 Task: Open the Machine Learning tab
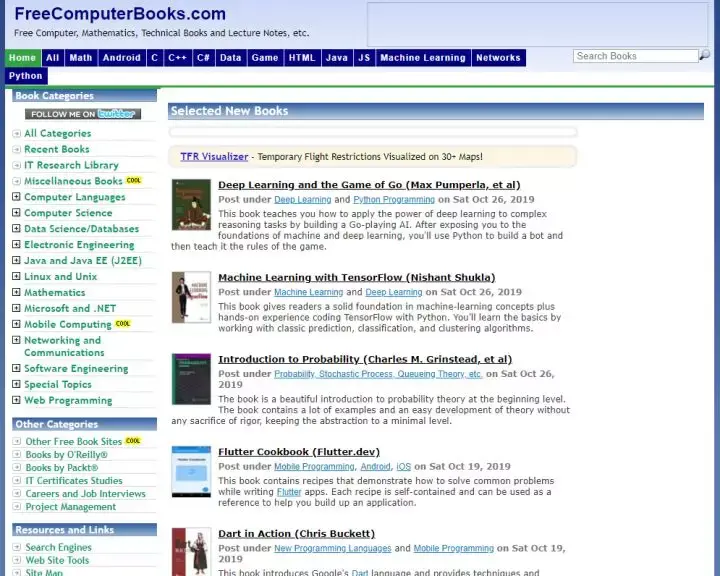[423, 57]
